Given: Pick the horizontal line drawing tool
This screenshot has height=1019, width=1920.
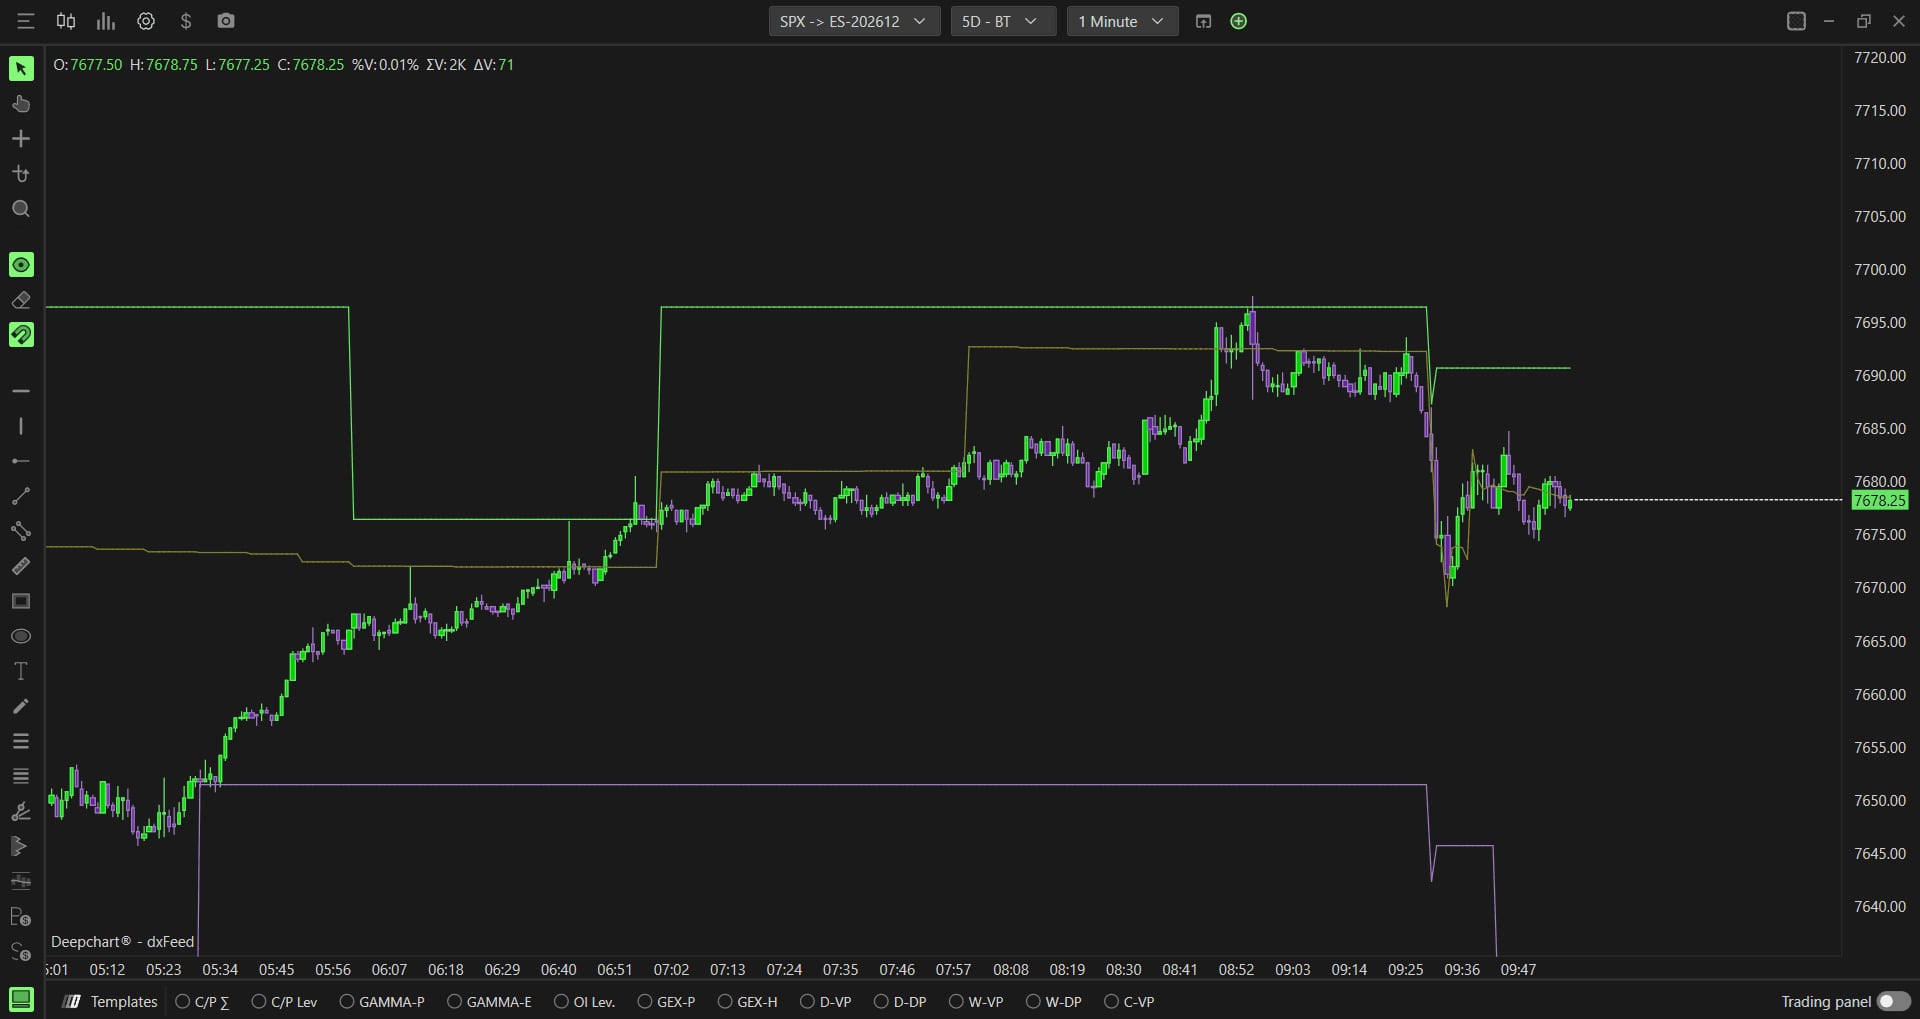Looking at the screenshot, I should [x=21, y=391].
